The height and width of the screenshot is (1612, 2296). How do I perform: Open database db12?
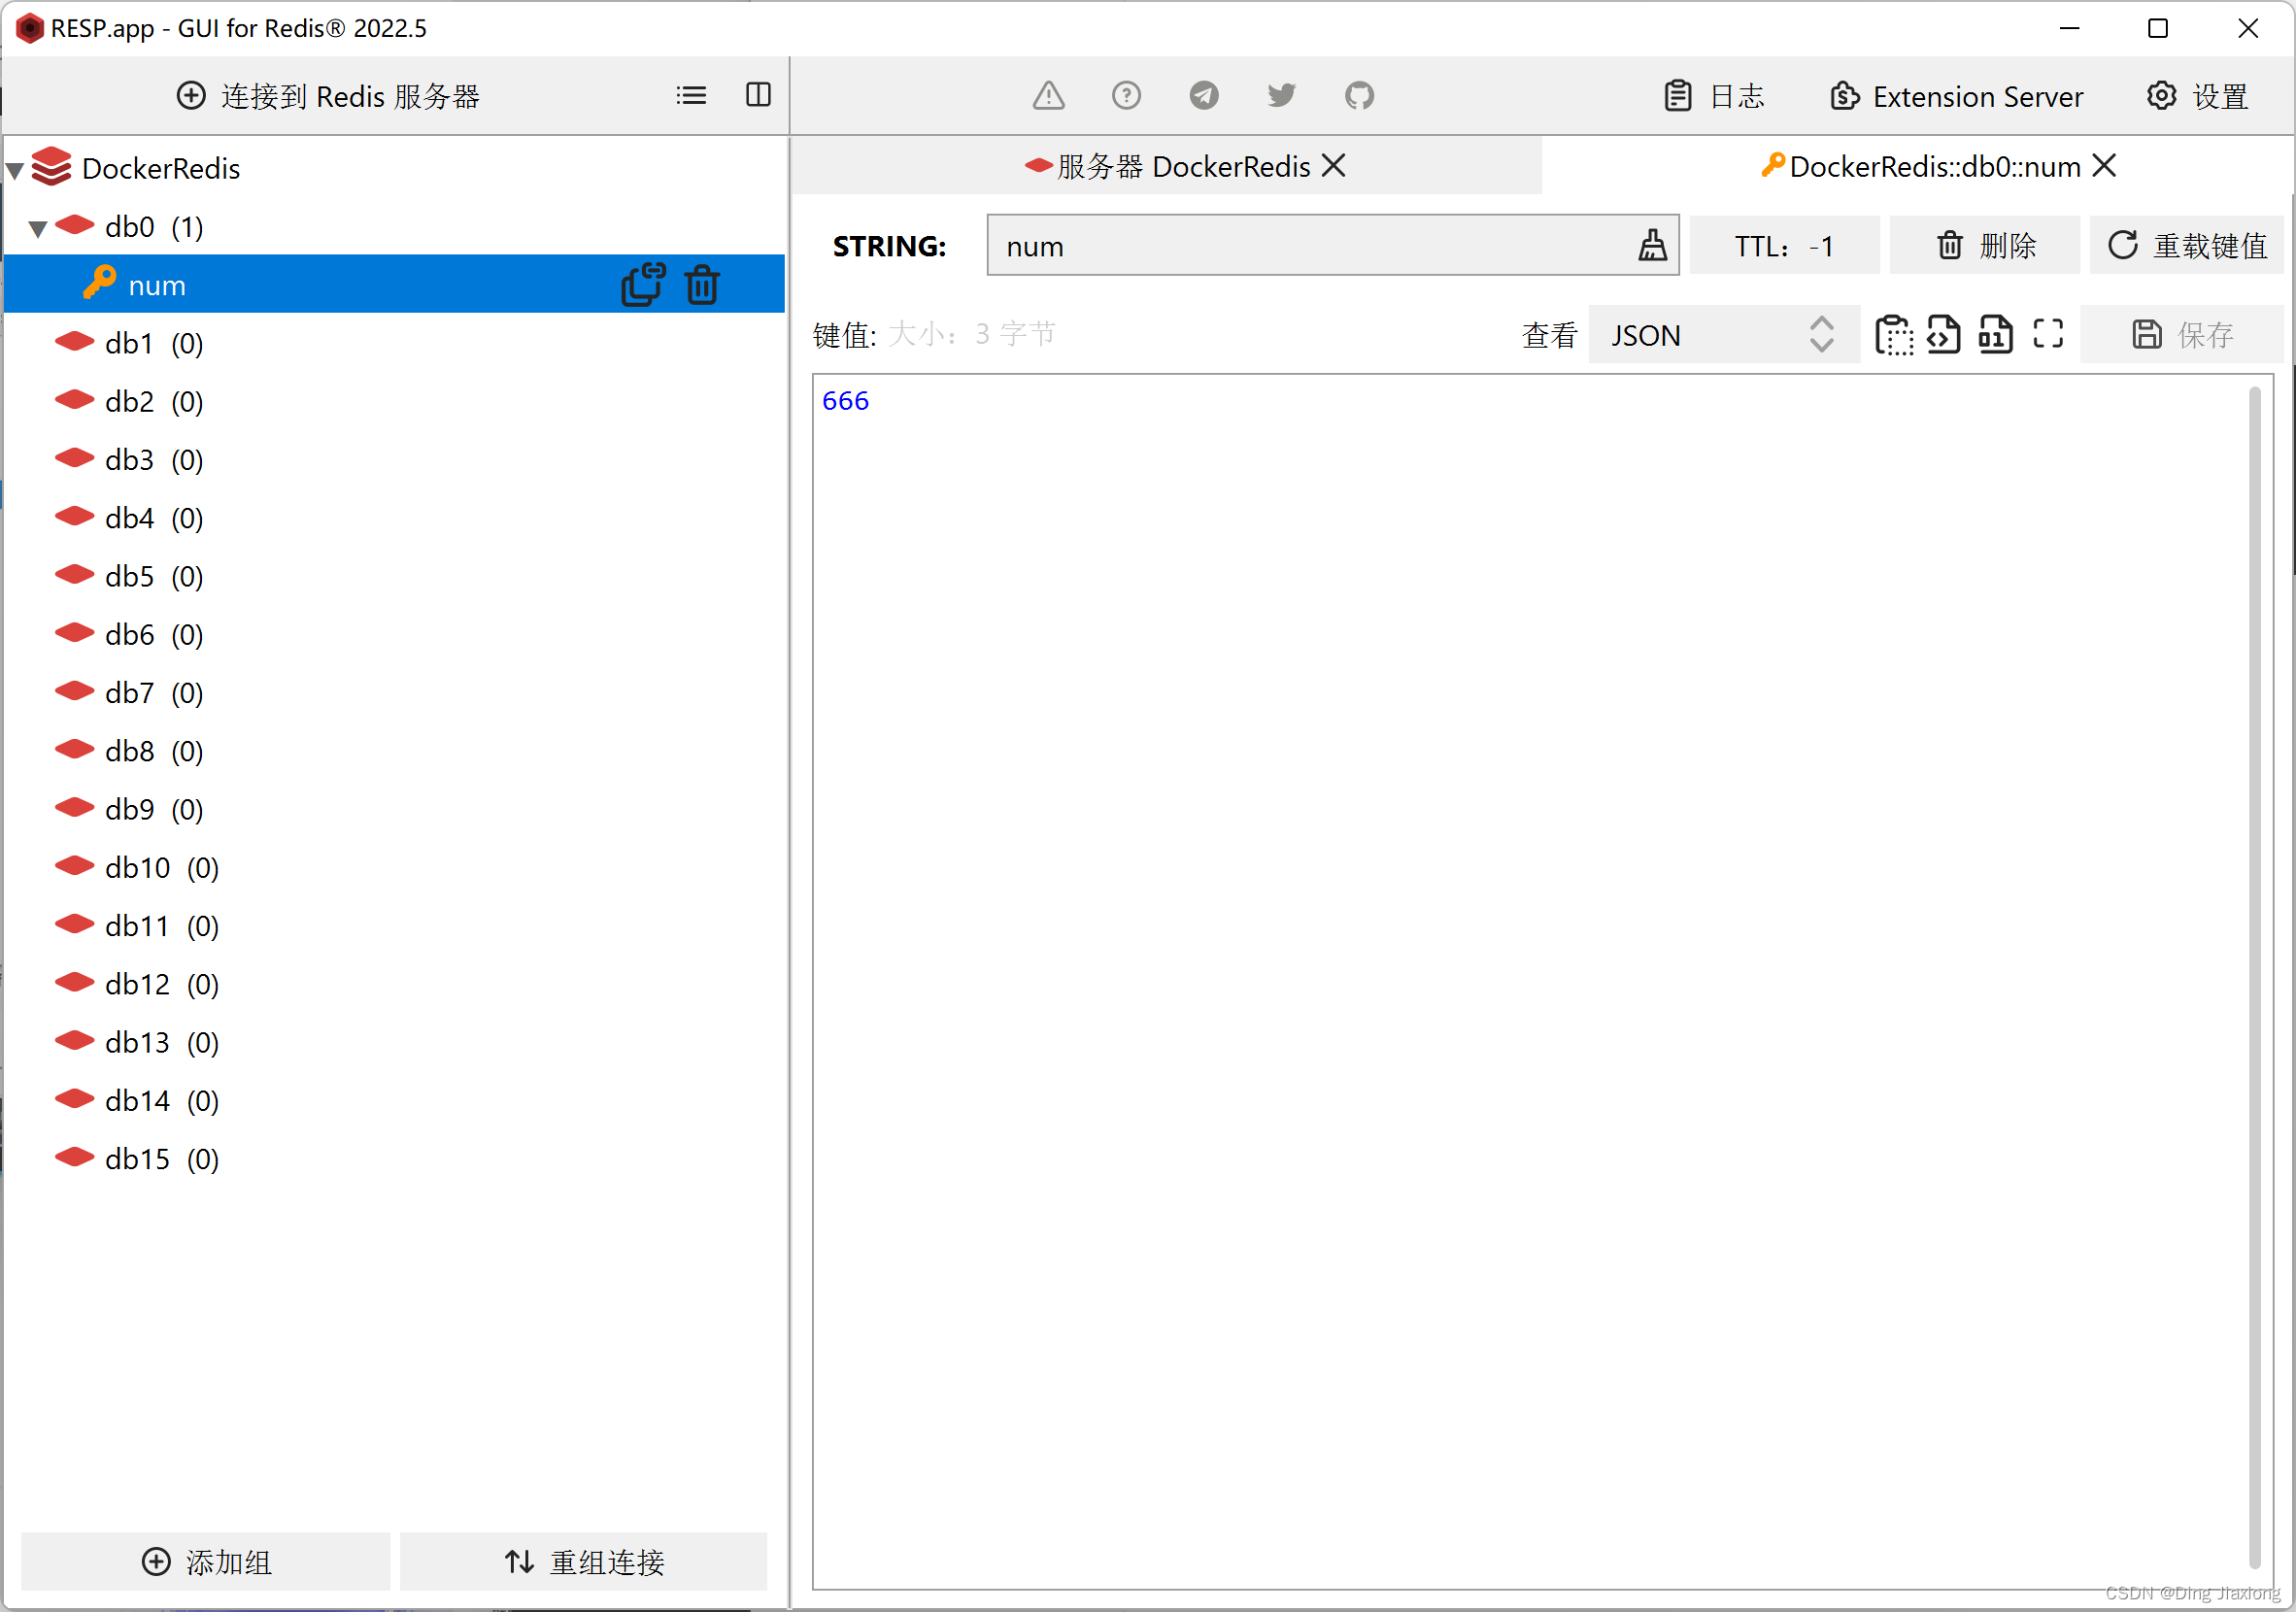[x=162, y=984]
